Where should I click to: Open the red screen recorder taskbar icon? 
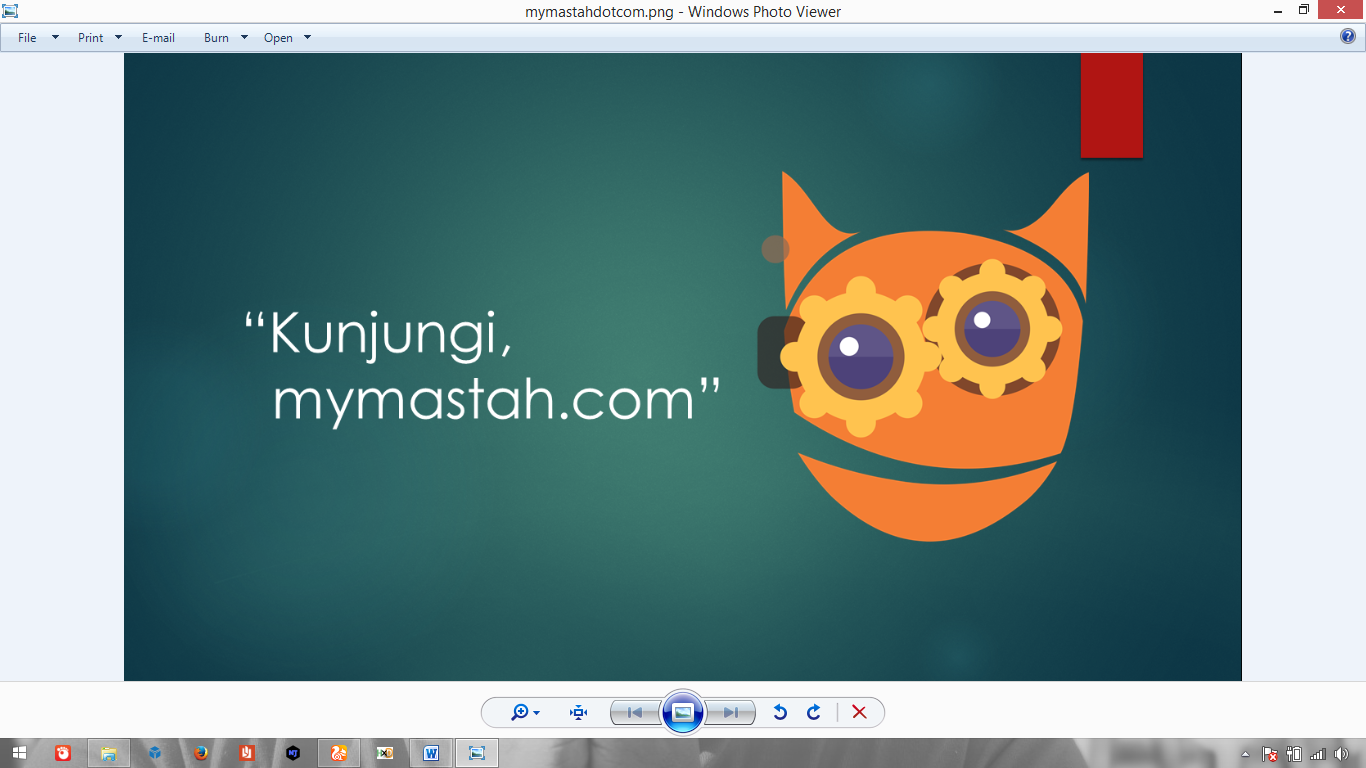click(x=63, y=753)
